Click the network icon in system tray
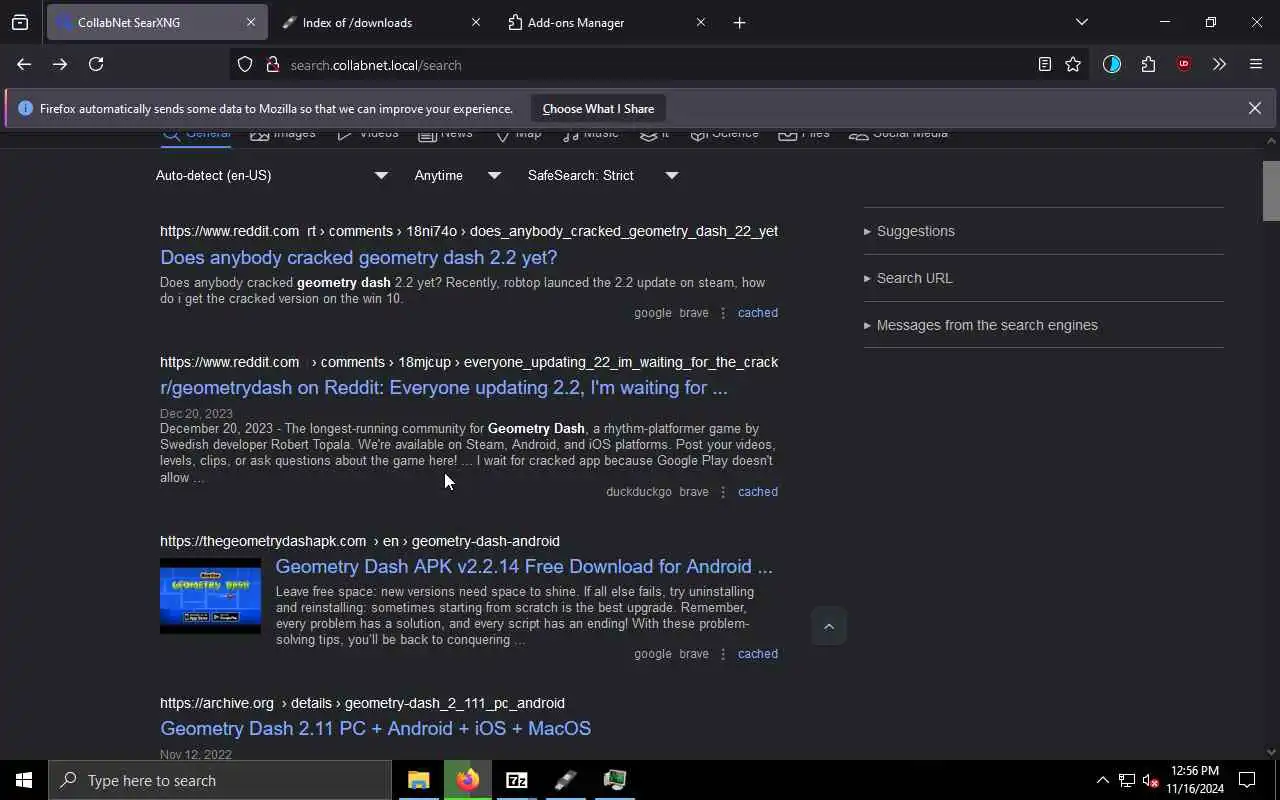Screen dimensions: 1280x800 point(1126,780)
